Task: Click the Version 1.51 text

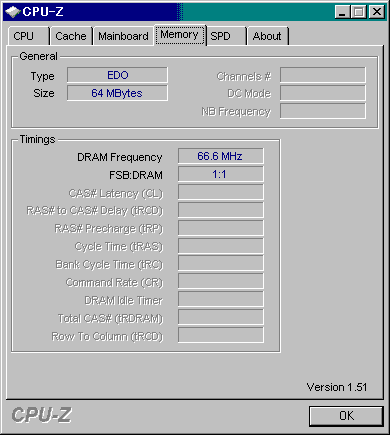Action: click(337, 387)
